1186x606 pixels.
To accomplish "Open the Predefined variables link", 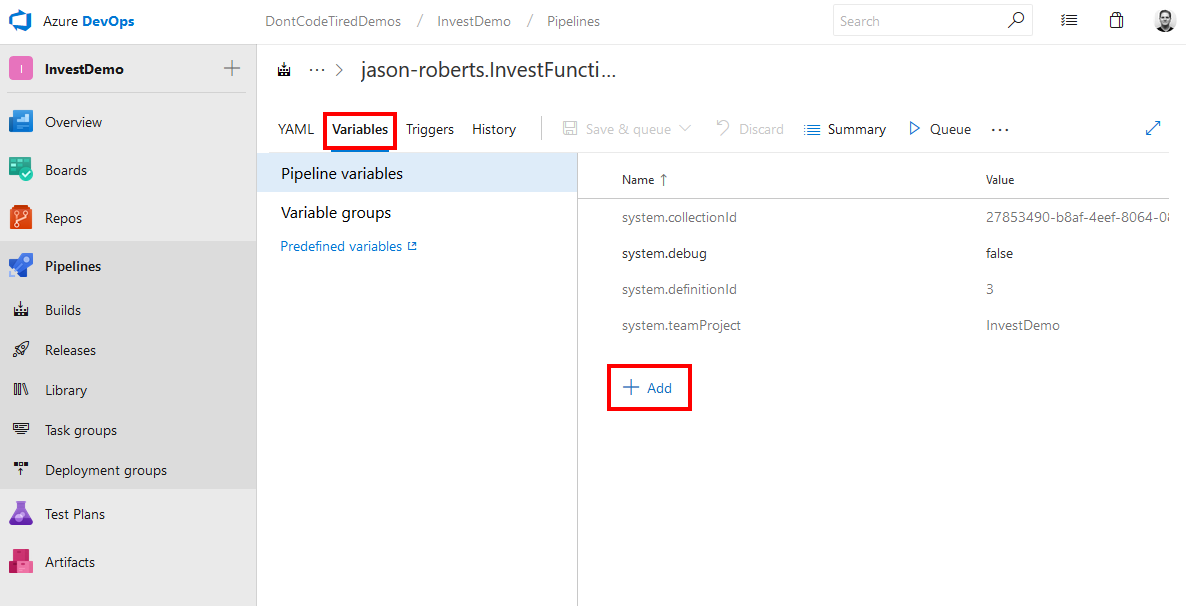I will pos(341,245).
